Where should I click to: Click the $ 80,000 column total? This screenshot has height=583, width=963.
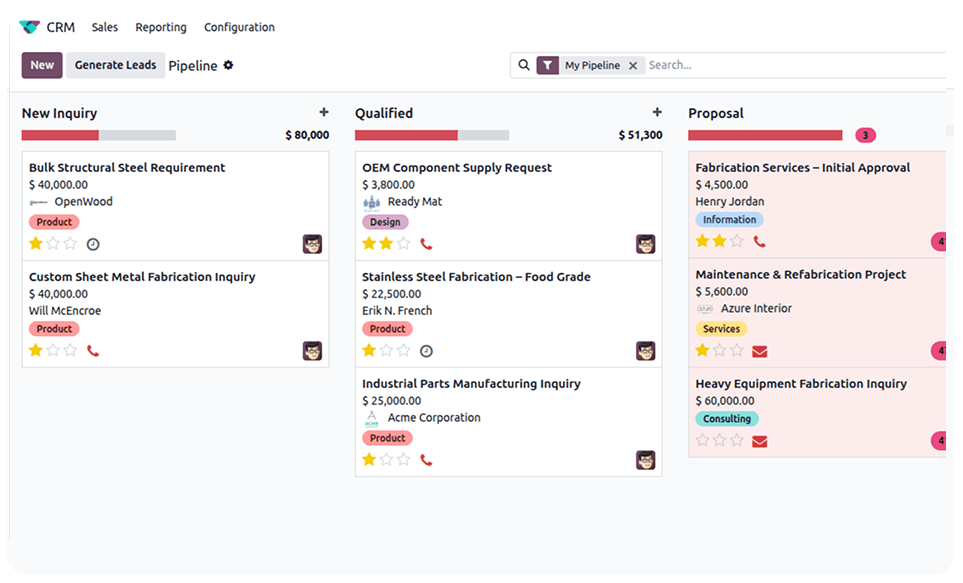click(x=307, y=135)
